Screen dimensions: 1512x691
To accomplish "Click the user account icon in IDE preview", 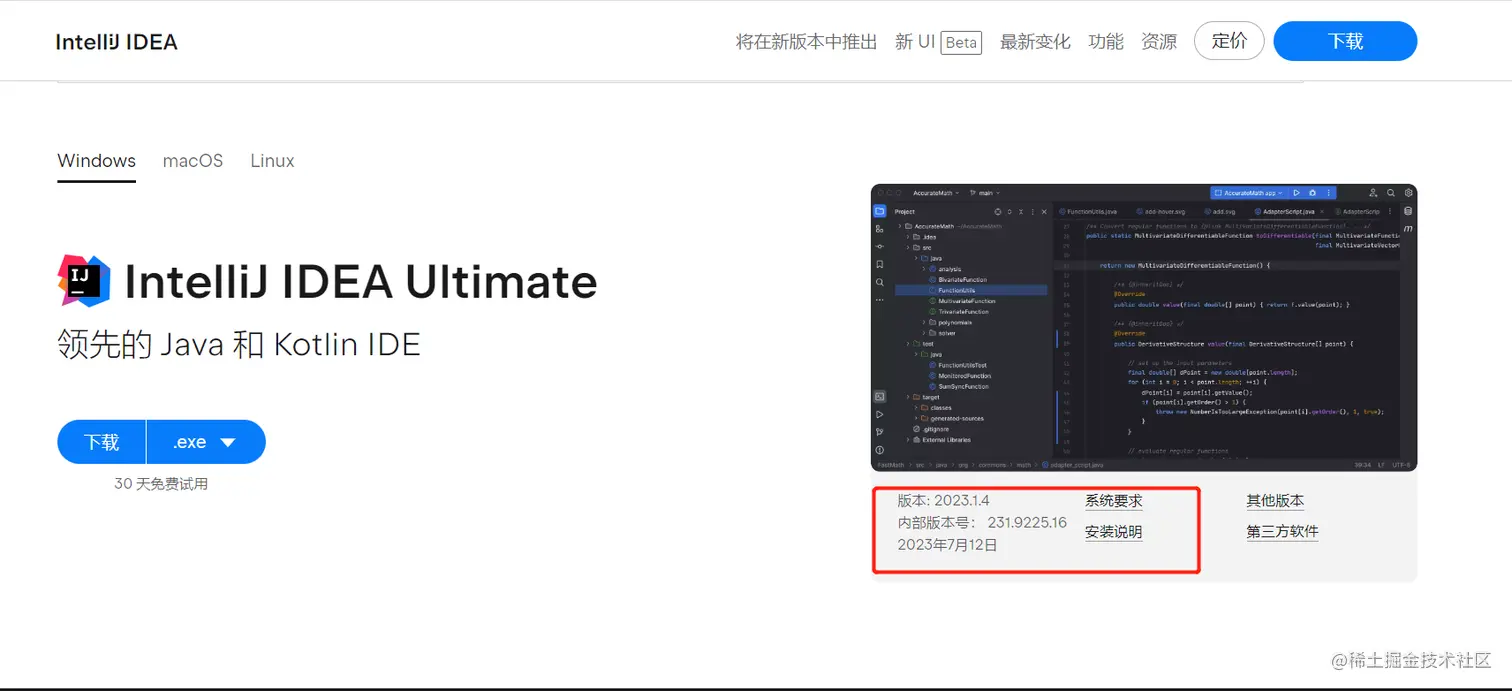I will (x=1373, y=193).
